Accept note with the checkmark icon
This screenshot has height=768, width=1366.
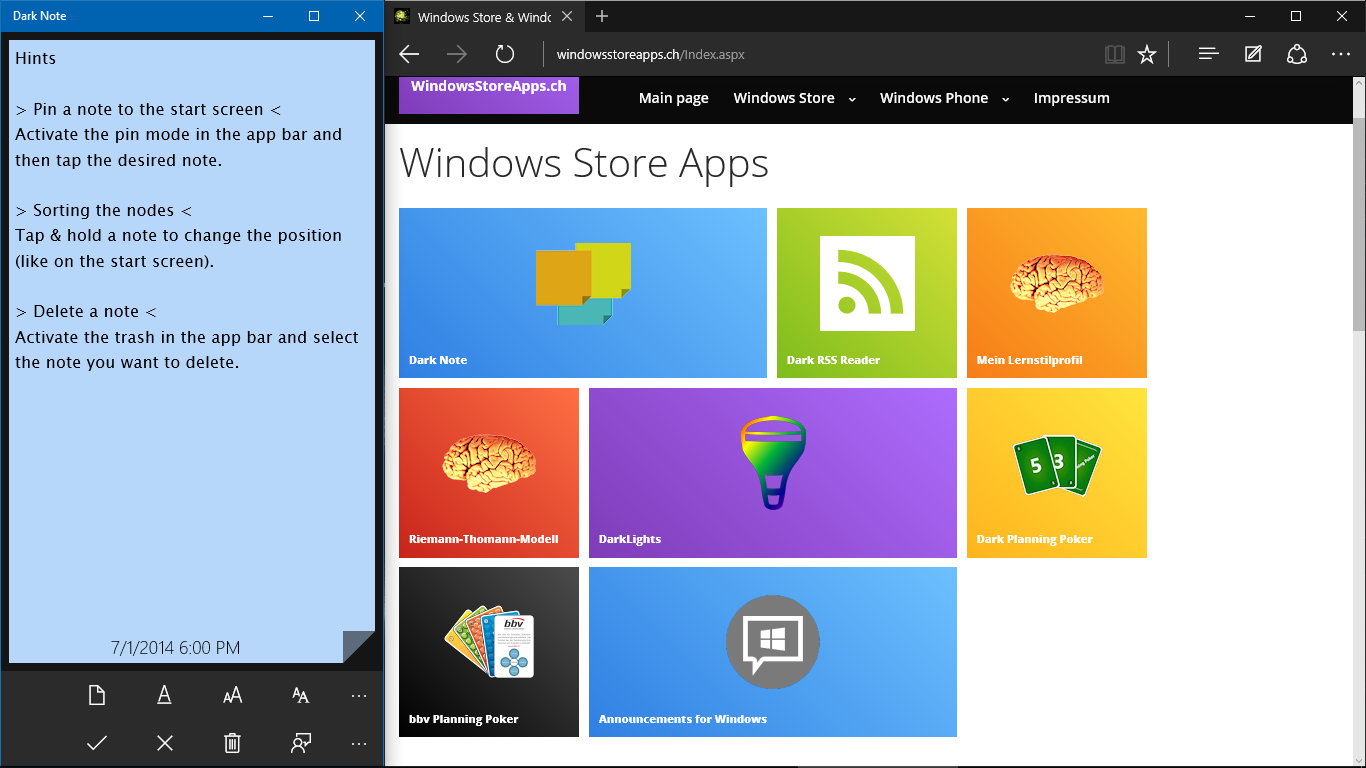[97, 743]
